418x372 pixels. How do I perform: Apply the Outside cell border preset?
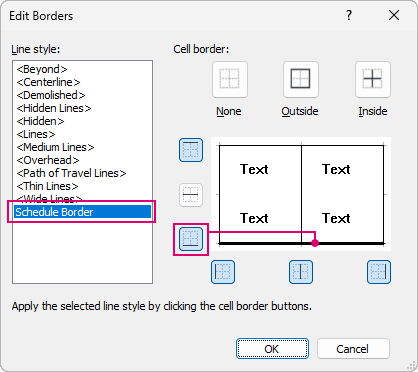click(301, 79)
